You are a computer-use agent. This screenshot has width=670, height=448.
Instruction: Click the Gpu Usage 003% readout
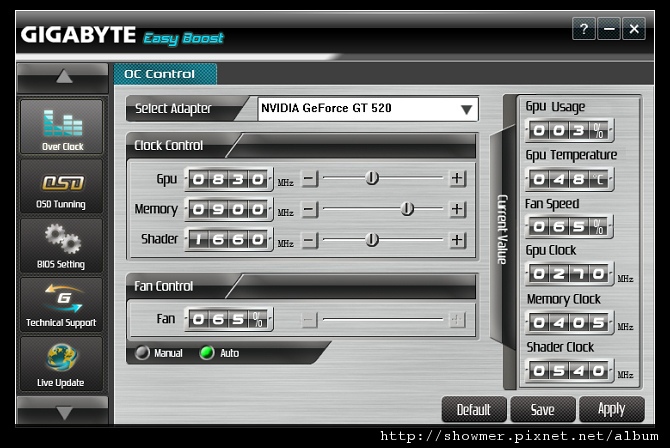(569, 130)
